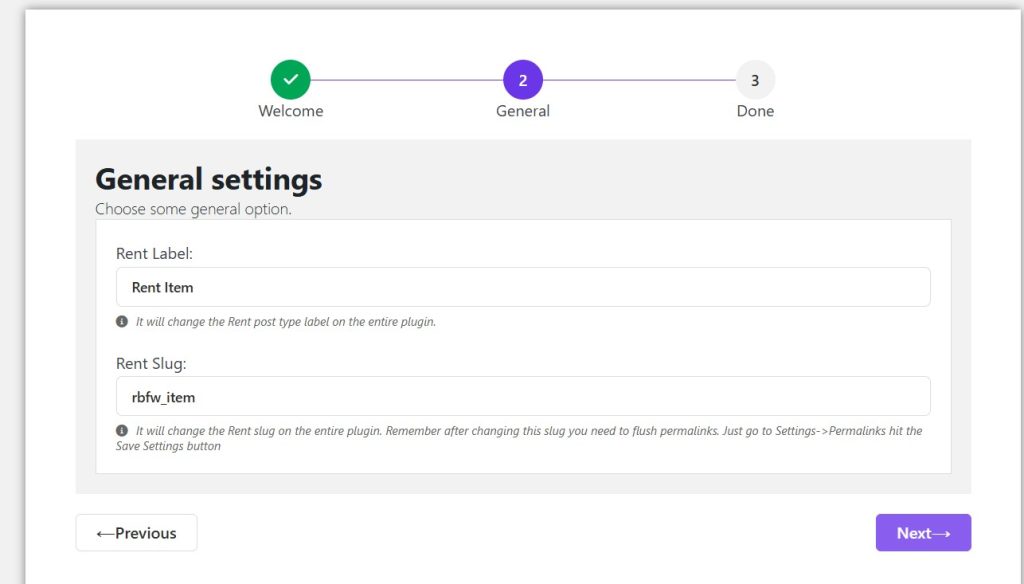
Task: Click the progress line between General and Done
Action: pyautogui.click(x=639, y=80)
